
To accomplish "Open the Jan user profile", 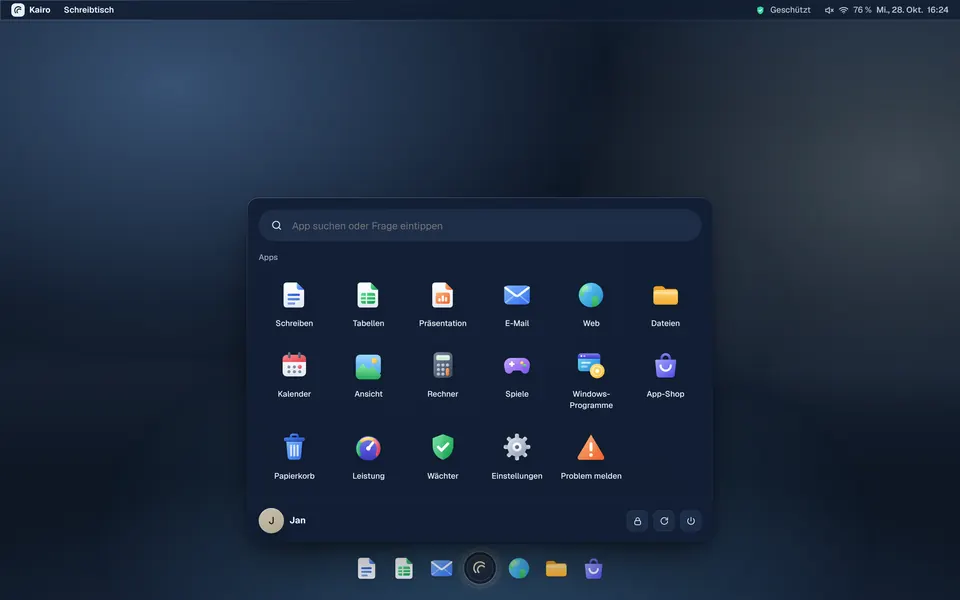I will (x=282, y=520).
